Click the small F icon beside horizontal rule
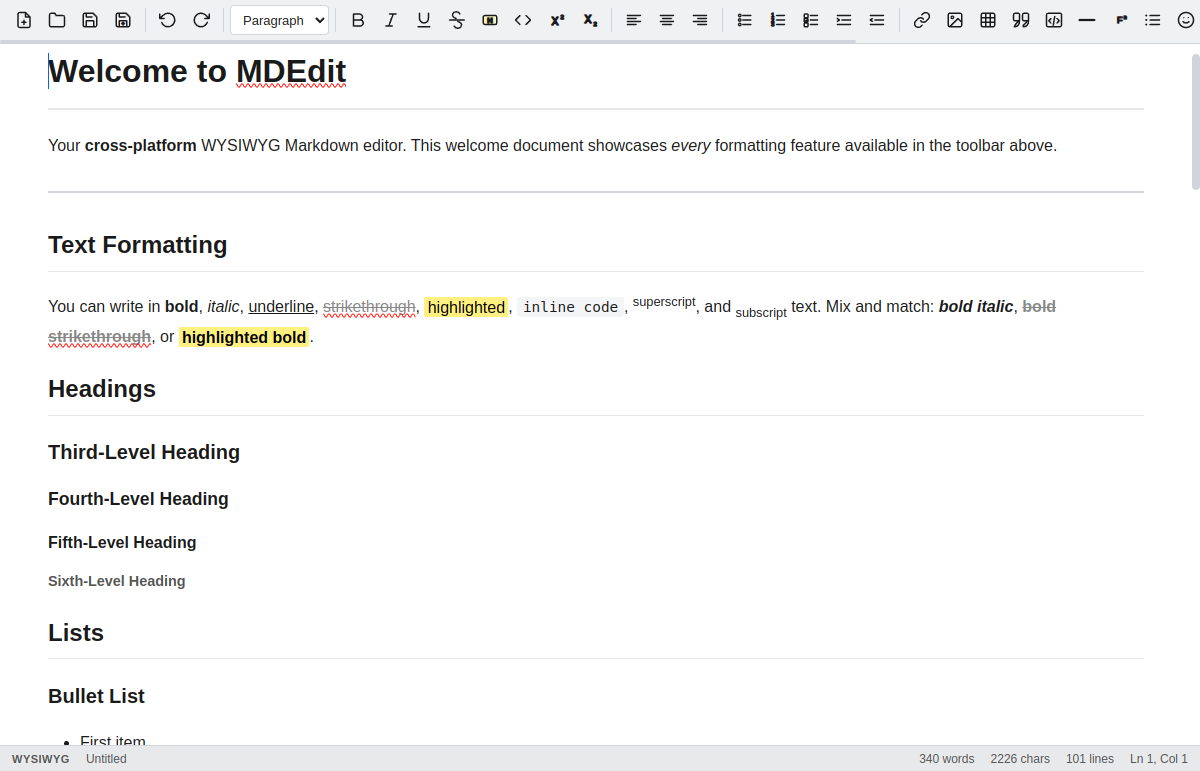 click(1121, 20)
